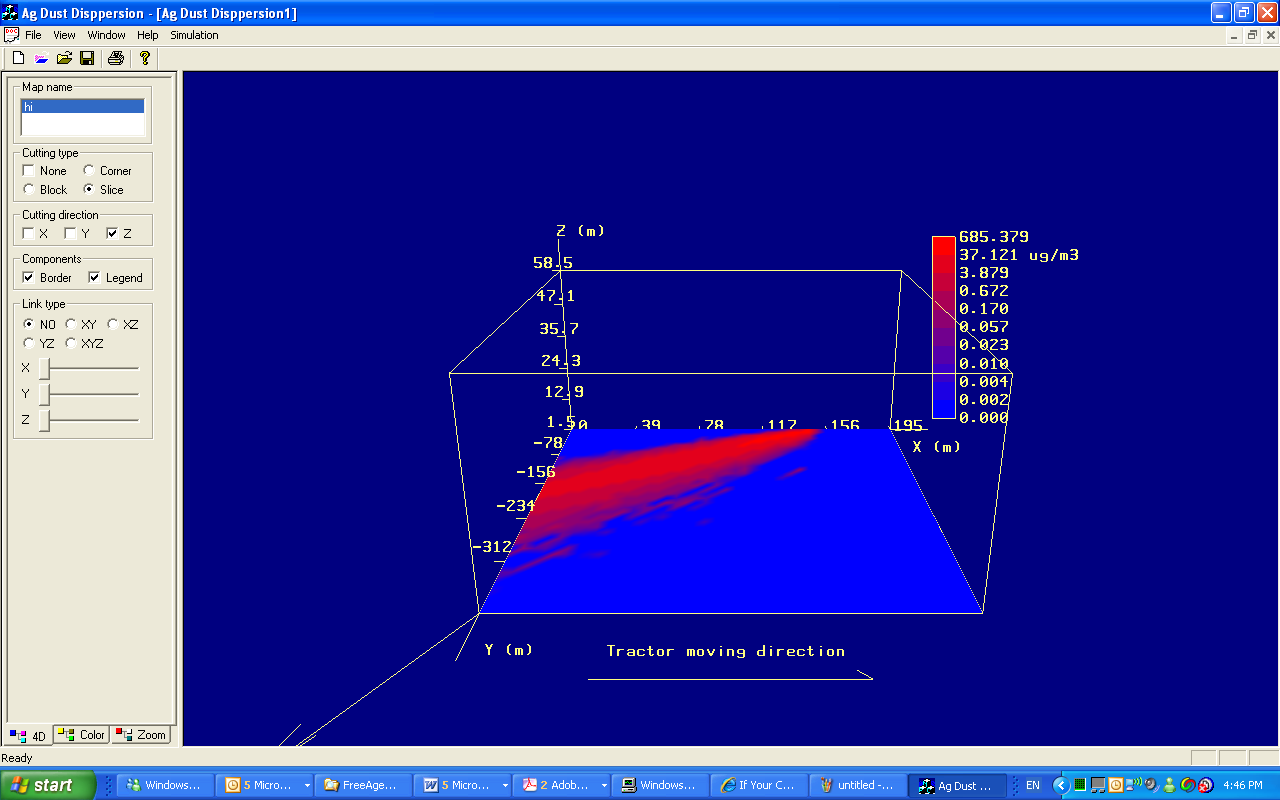Click the blue open-map toolbar icon
Viewport: 1280px width, 800px height.
point(41,58)
